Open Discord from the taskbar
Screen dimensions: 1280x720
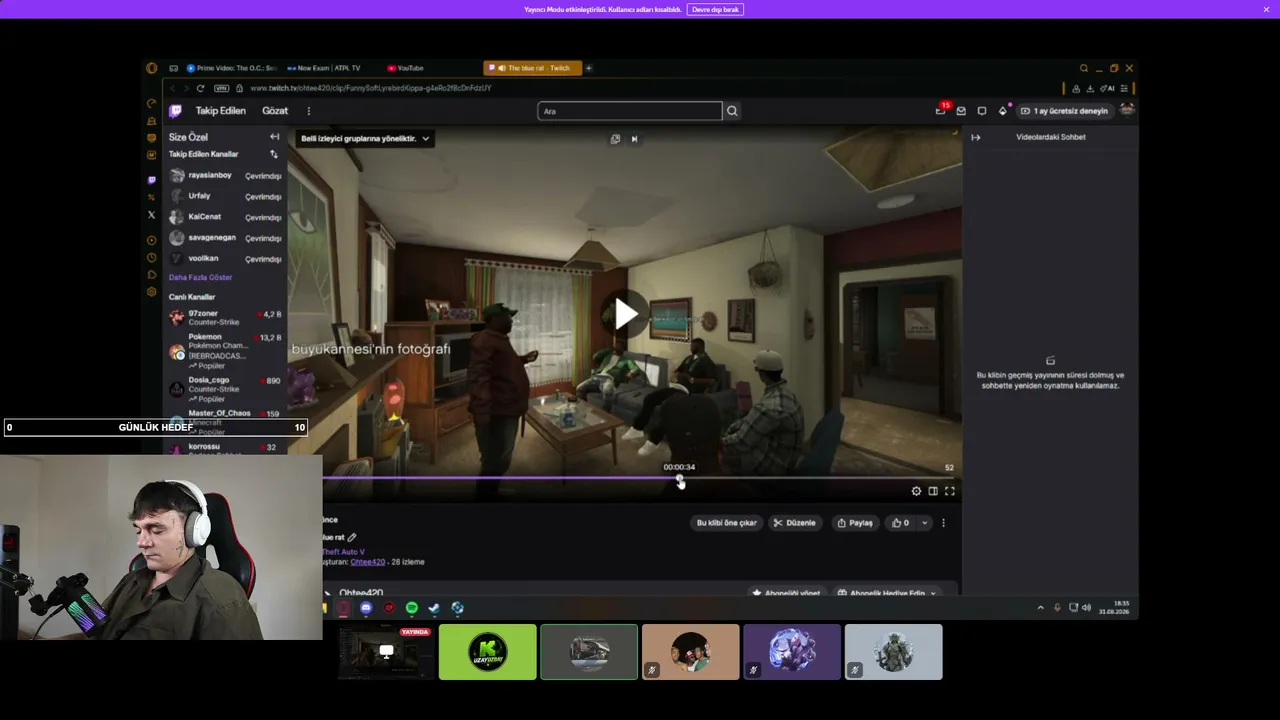[x=366, y=608]
